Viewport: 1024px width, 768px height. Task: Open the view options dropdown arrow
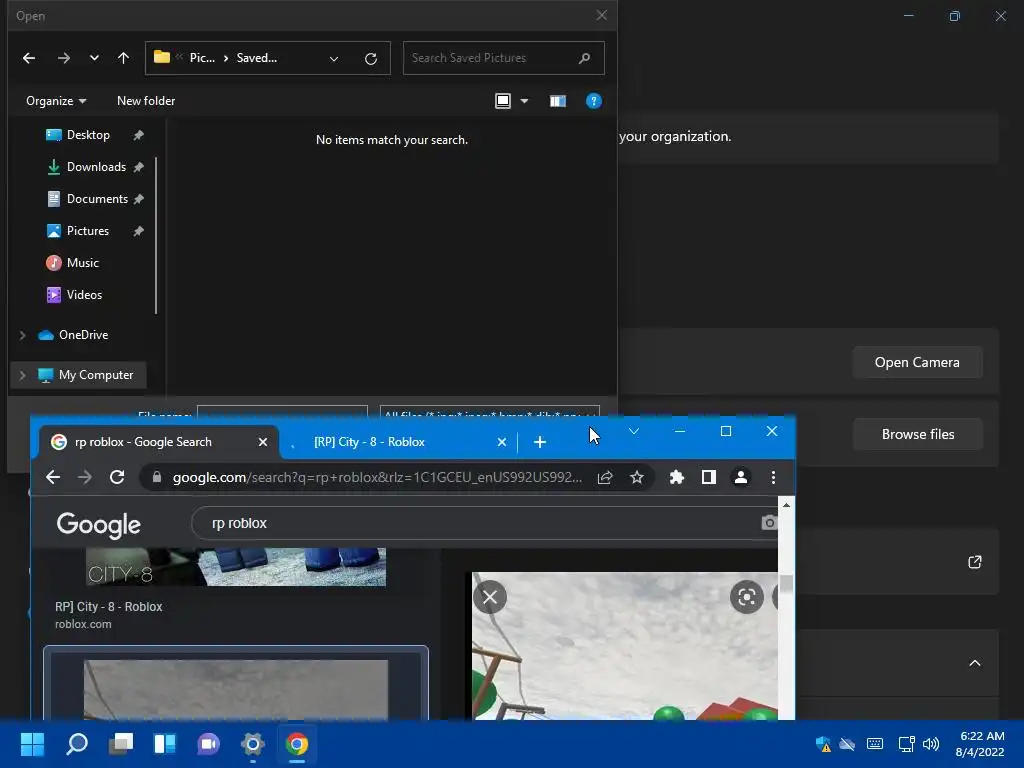coord(524,101)
